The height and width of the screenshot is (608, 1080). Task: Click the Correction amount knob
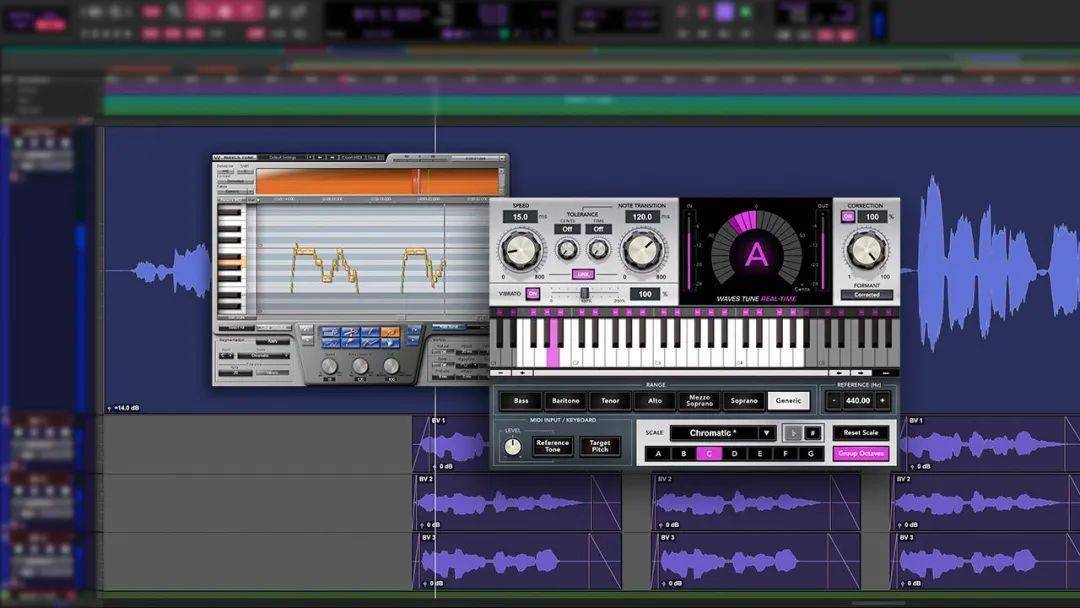866,250
